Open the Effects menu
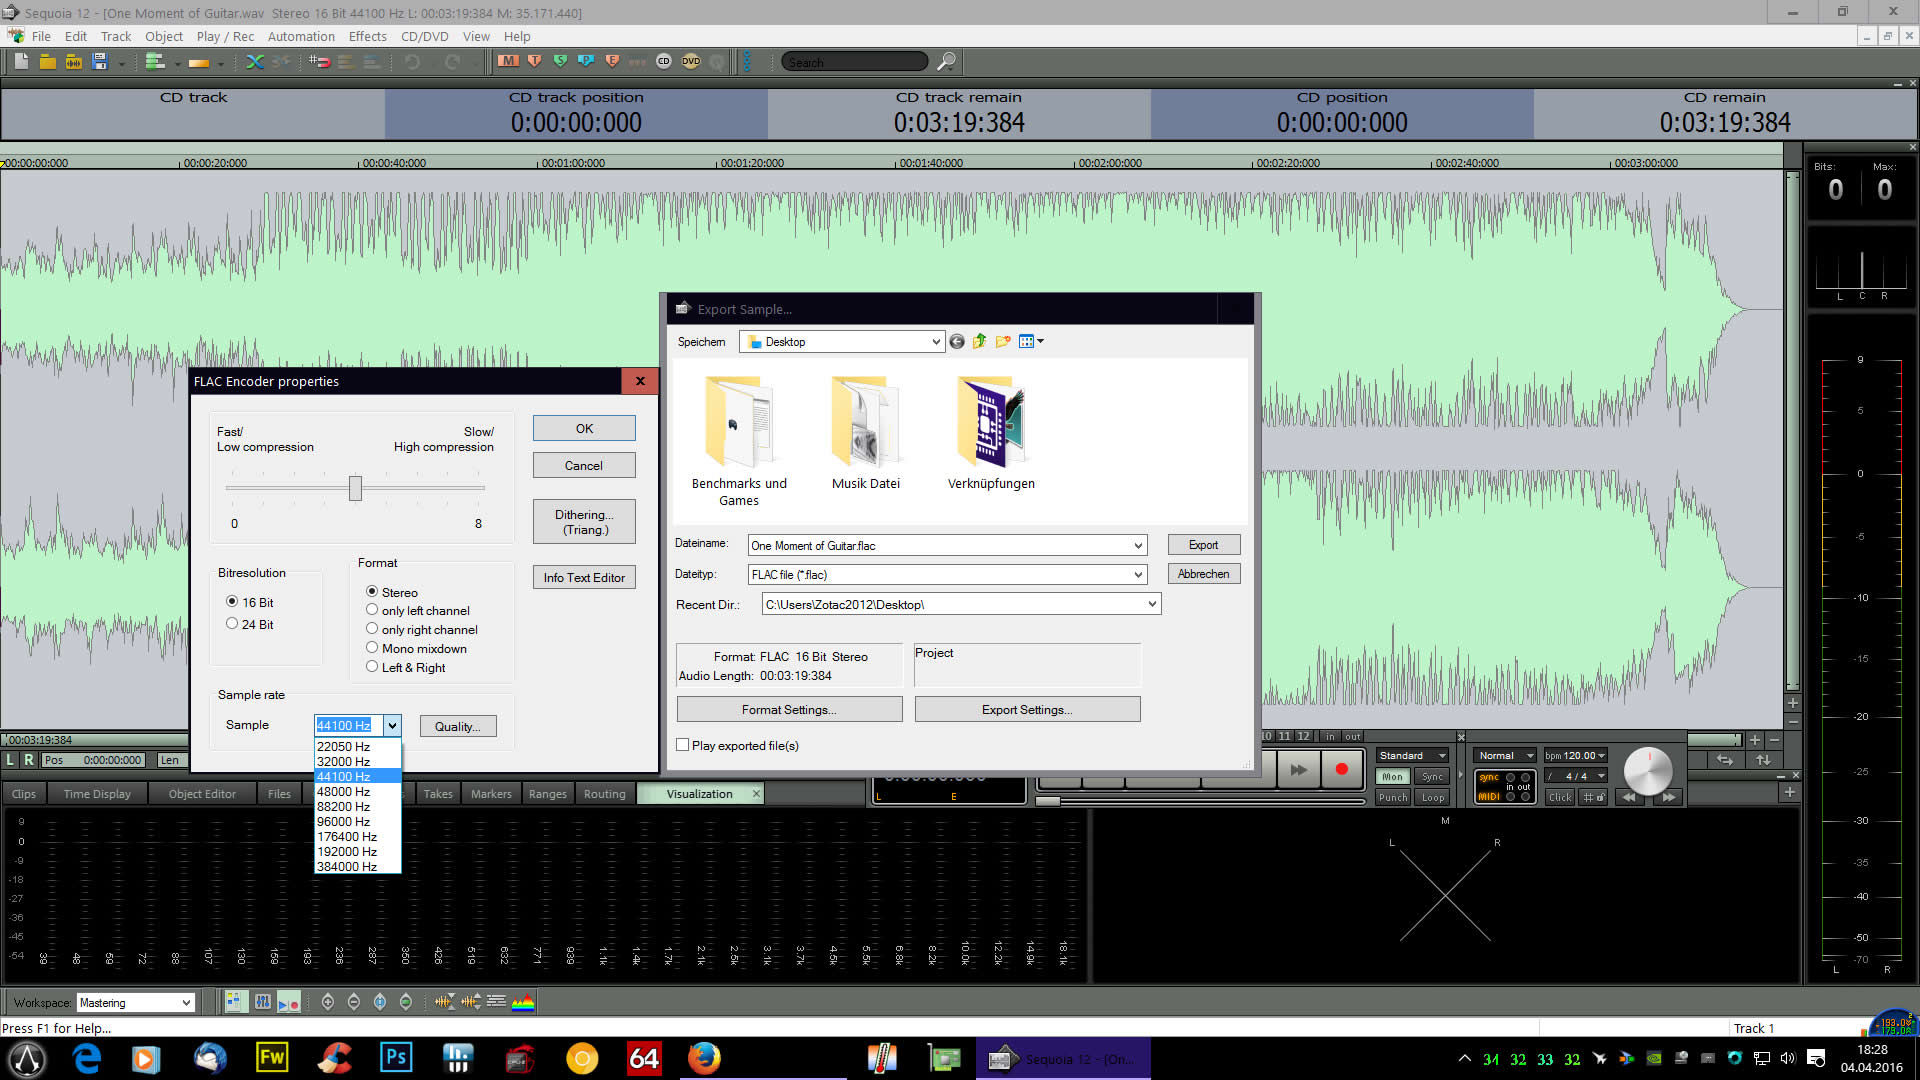This screenshot has height=1080, width=1920. pyautogui.click(x=367, y=36)
